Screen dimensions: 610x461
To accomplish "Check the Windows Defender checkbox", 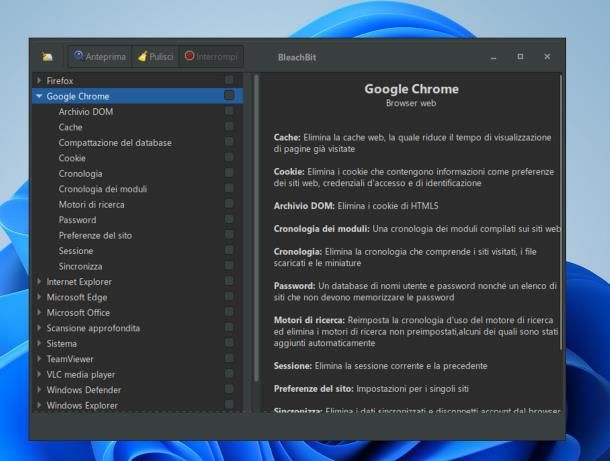I will (229, 389).
